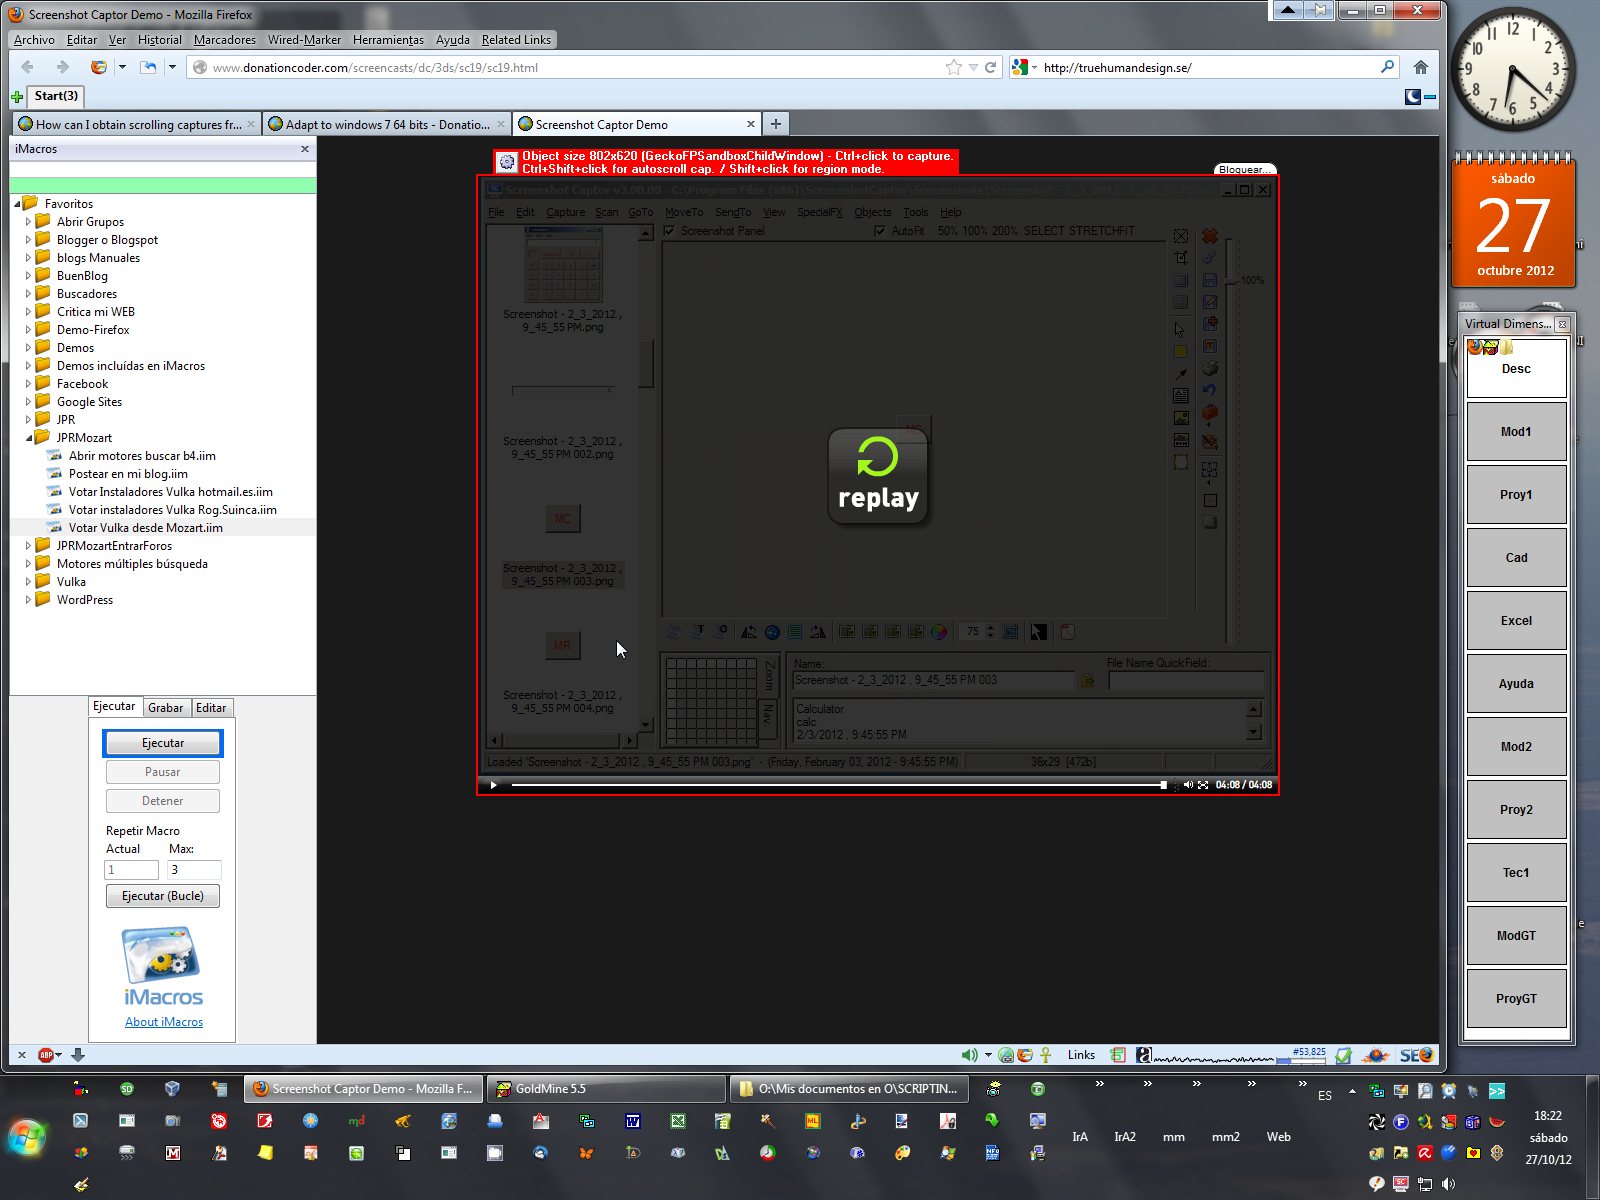Click the download arrow icon in status bar
The image size is (1600, 1200).
(x=78, y=1055)
